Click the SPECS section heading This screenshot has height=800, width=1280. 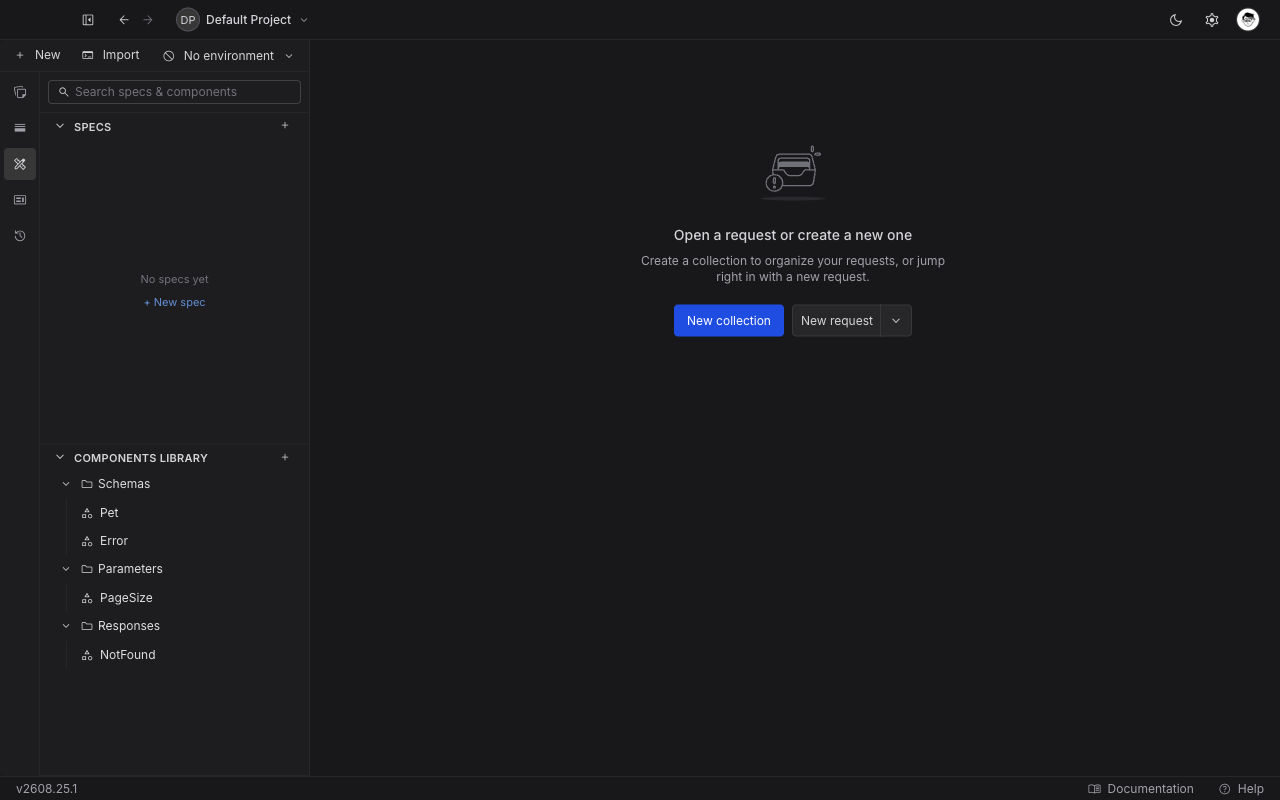point(92,127)
